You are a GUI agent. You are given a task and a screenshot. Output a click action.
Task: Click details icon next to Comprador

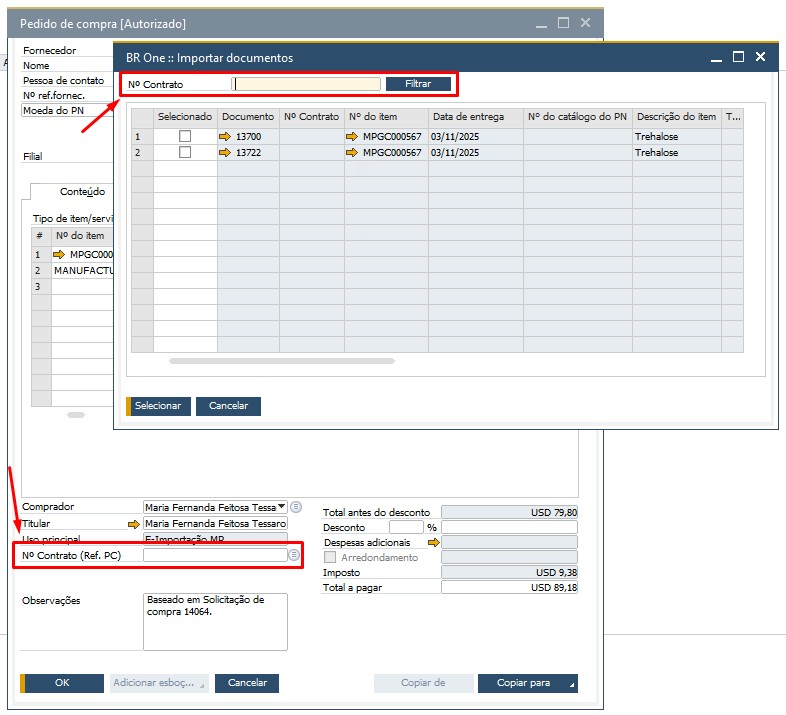pos(296,507)
